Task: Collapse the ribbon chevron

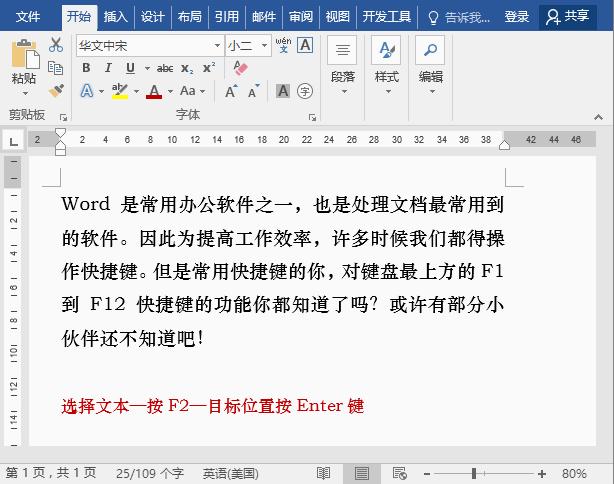Action: pos(598,117)
